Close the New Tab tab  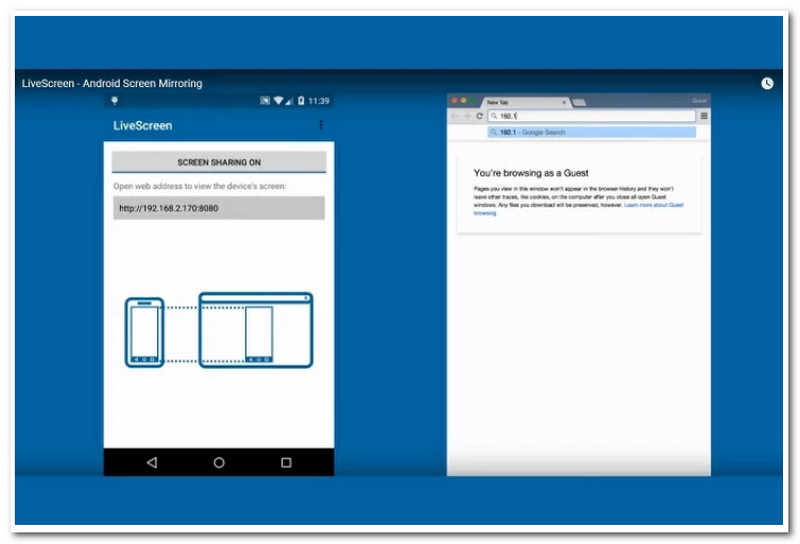click(564, 102)
